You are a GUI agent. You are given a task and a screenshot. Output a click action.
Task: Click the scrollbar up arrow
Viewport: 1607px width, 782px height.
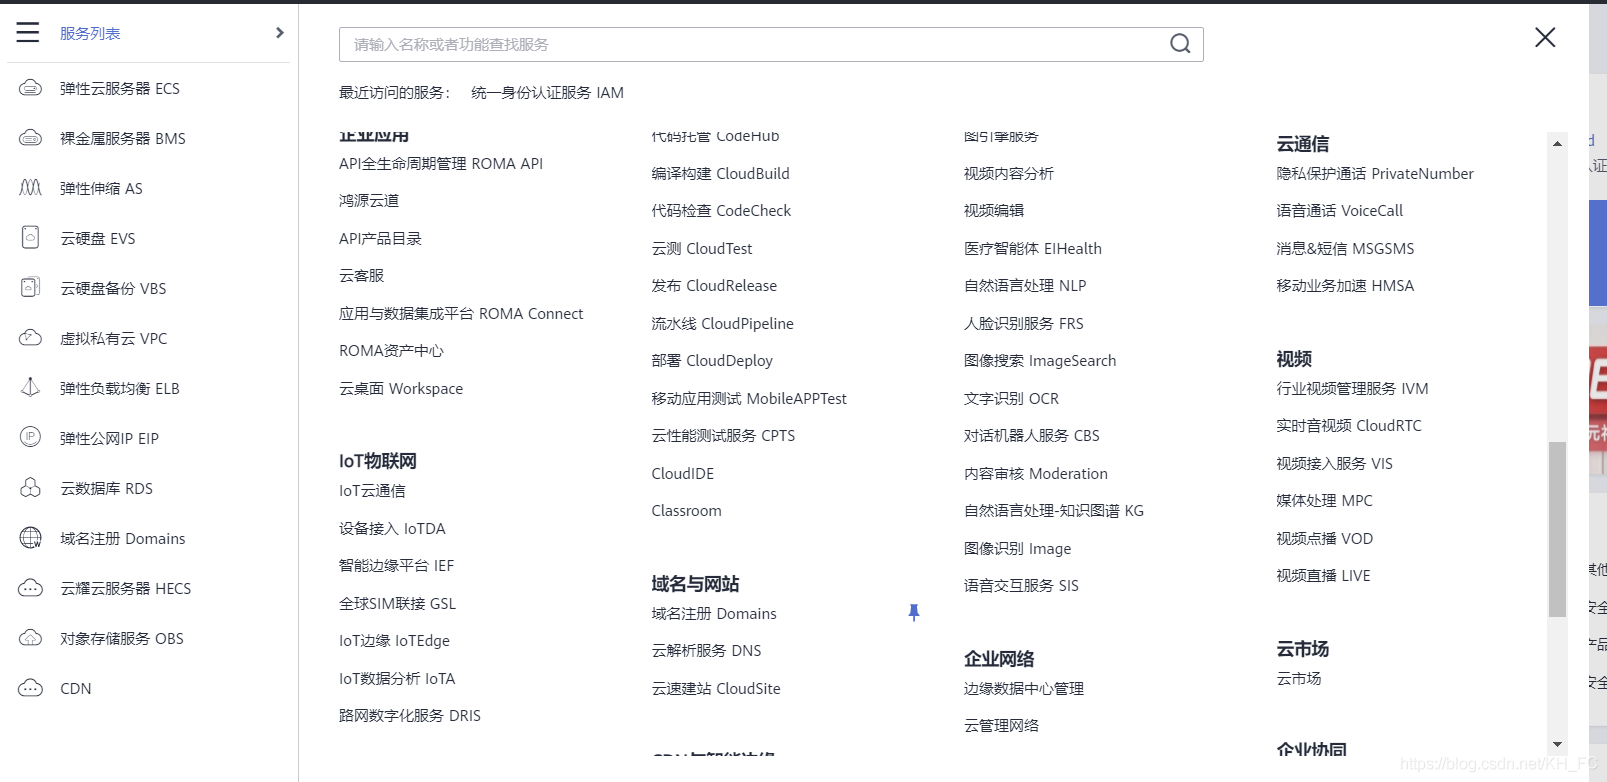pyautogui.click(x=1557, y=144)
